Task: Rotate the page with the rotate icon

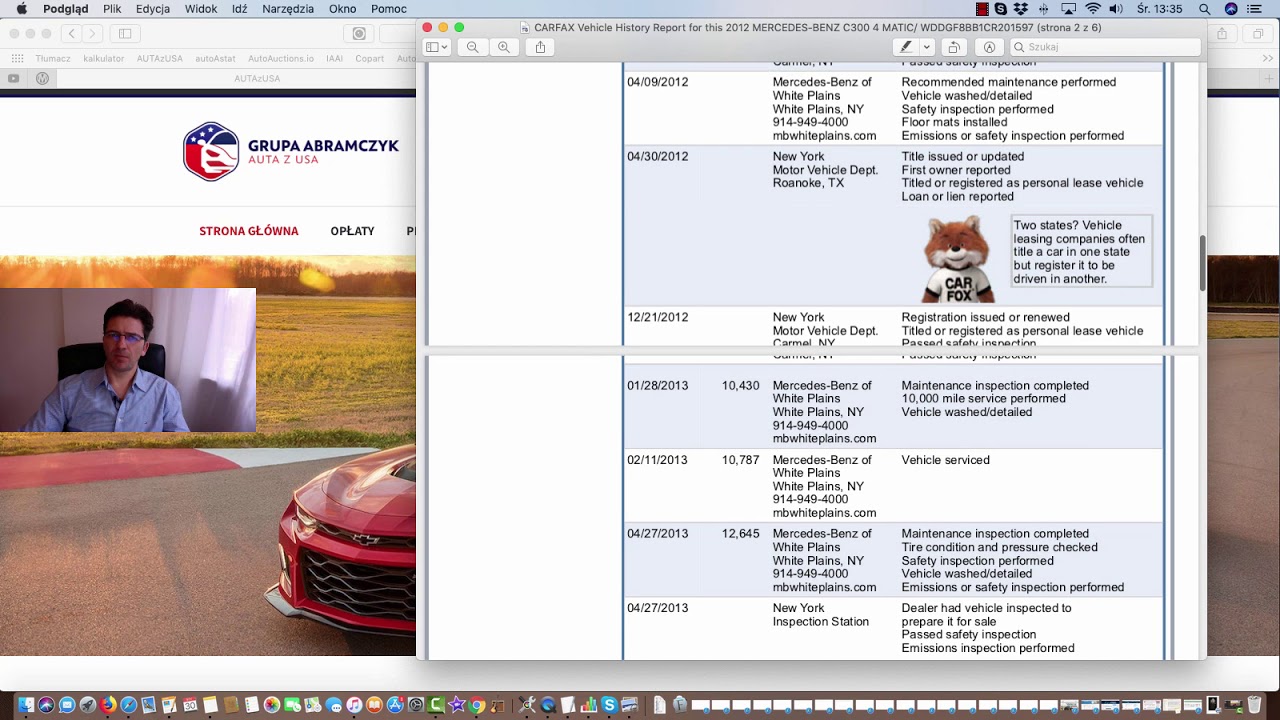Action: click(x=954, y=47)
